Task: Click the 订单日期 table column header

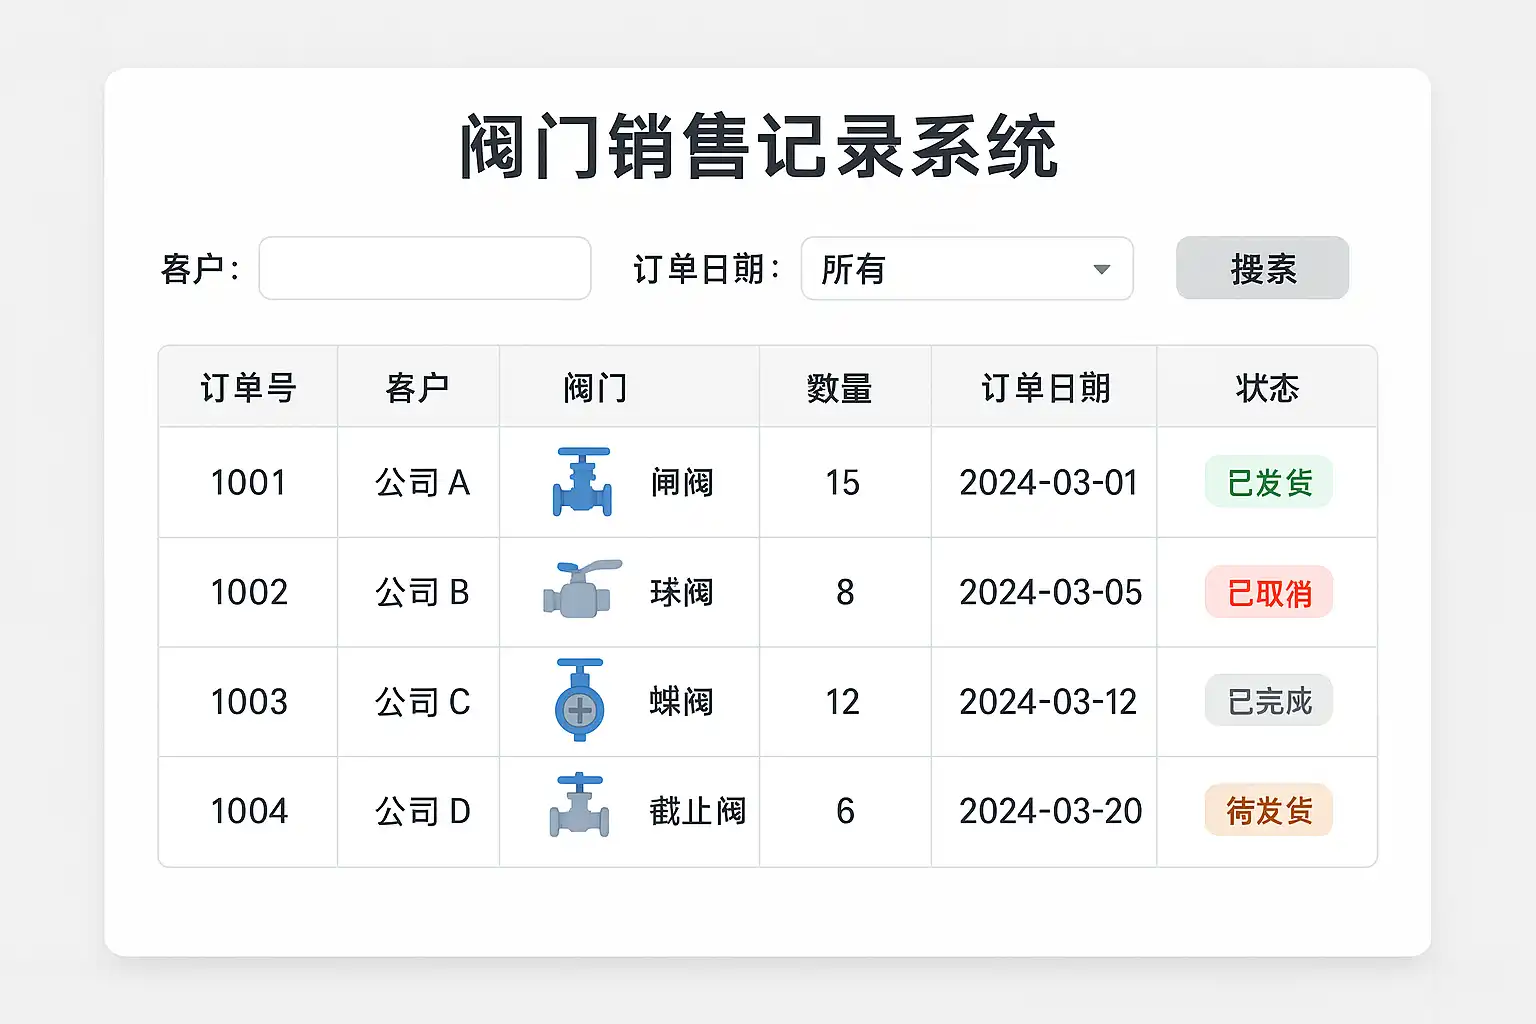Action: point(1045,388)
